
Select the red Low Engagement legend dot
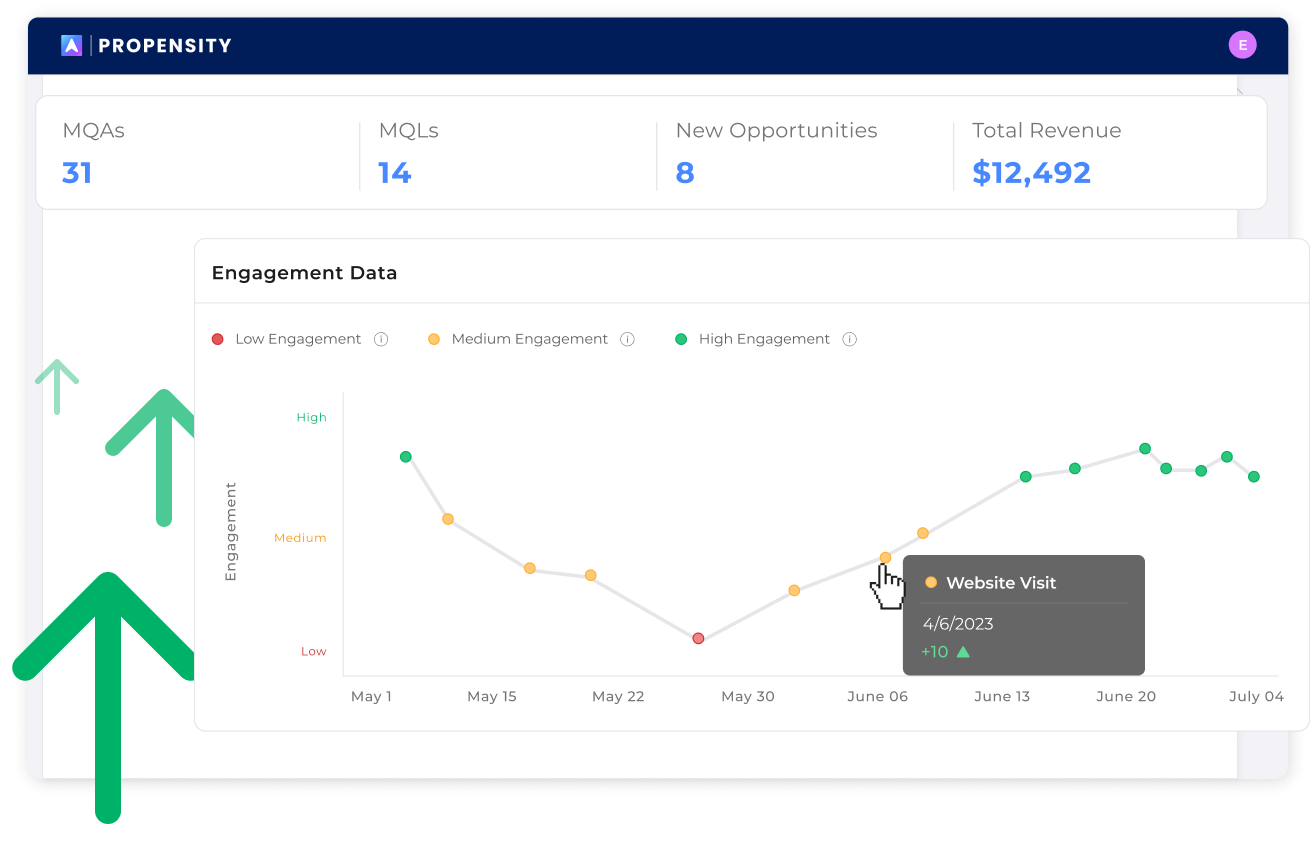click(x=218, y=339)
